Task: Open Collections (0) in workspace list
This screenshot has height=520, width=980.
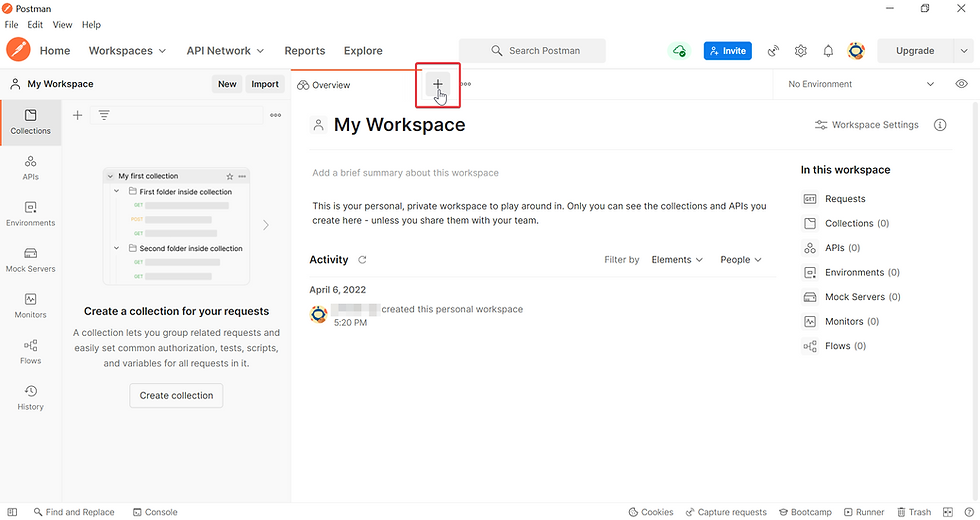Action: [846, 223]
